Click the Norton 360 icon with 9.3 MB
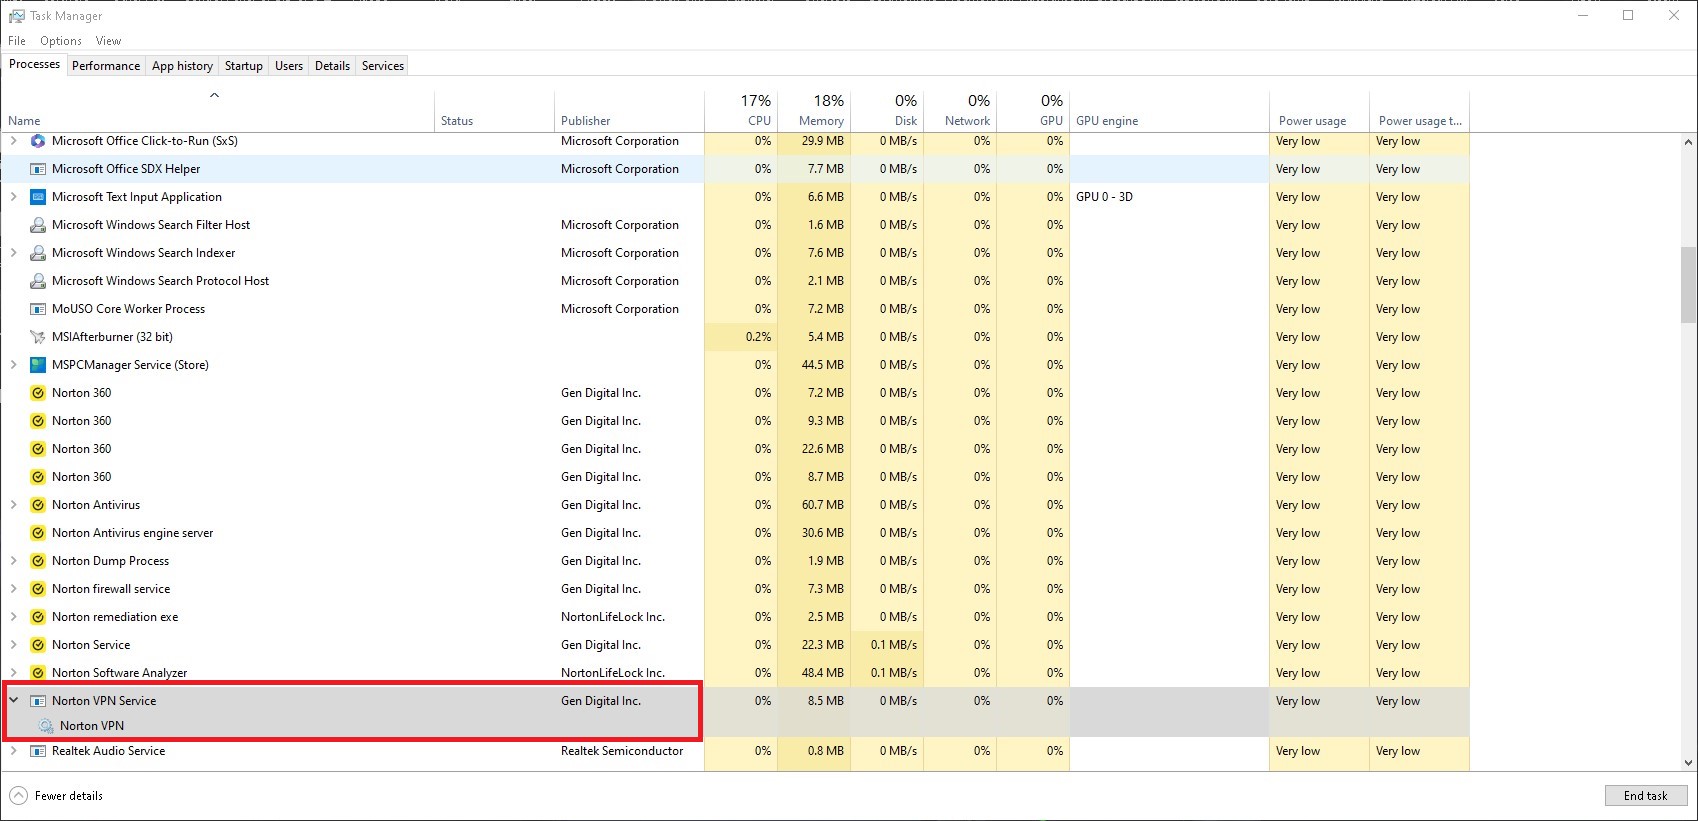 (x=38, y=421)
